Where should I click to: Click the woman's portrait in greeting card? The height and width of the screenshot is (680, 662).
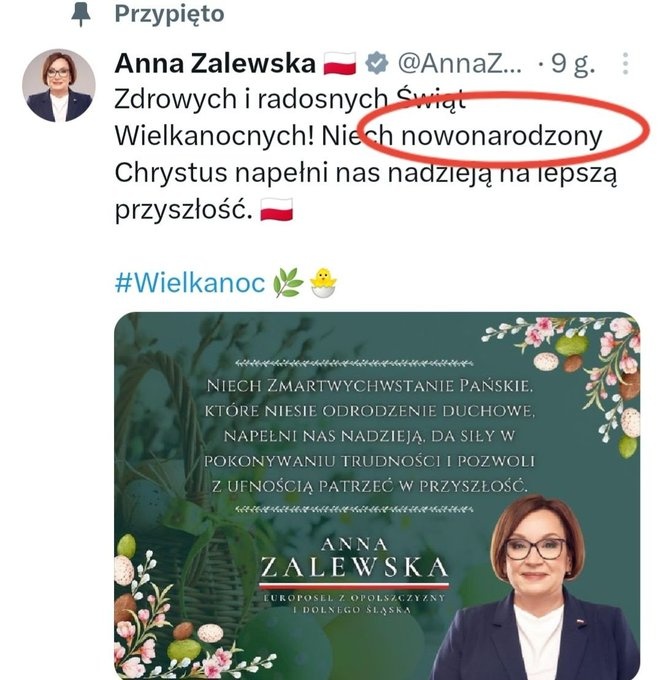(x=538, y=587)
